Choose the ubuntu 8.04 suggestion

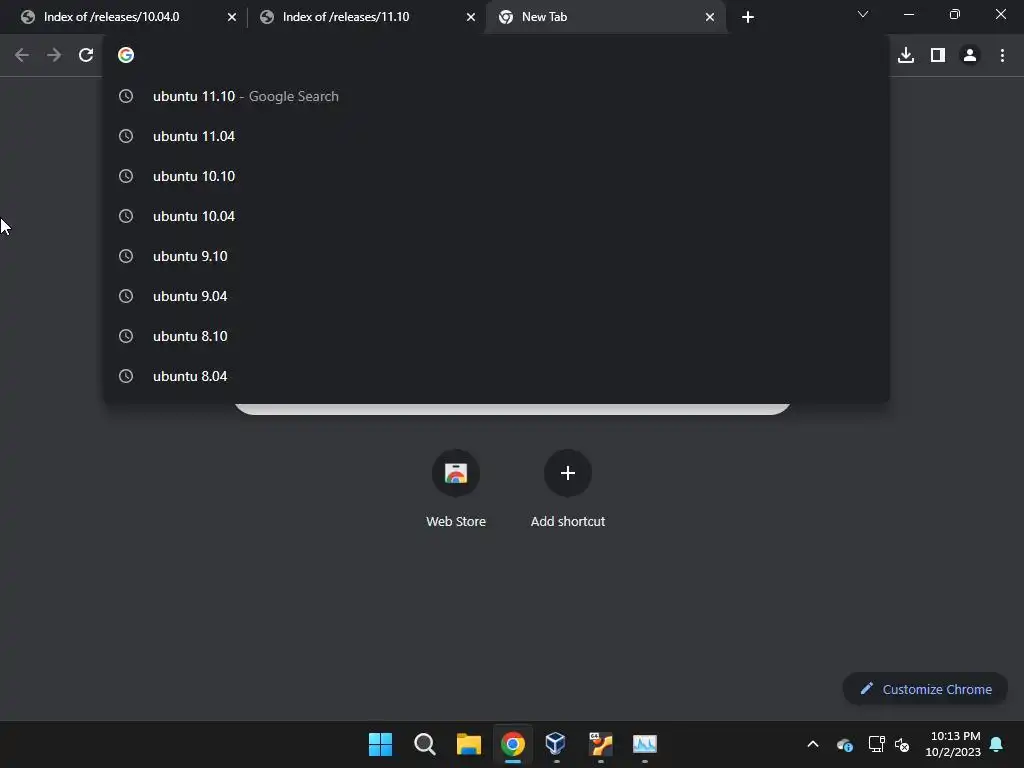tap(496, 376)
